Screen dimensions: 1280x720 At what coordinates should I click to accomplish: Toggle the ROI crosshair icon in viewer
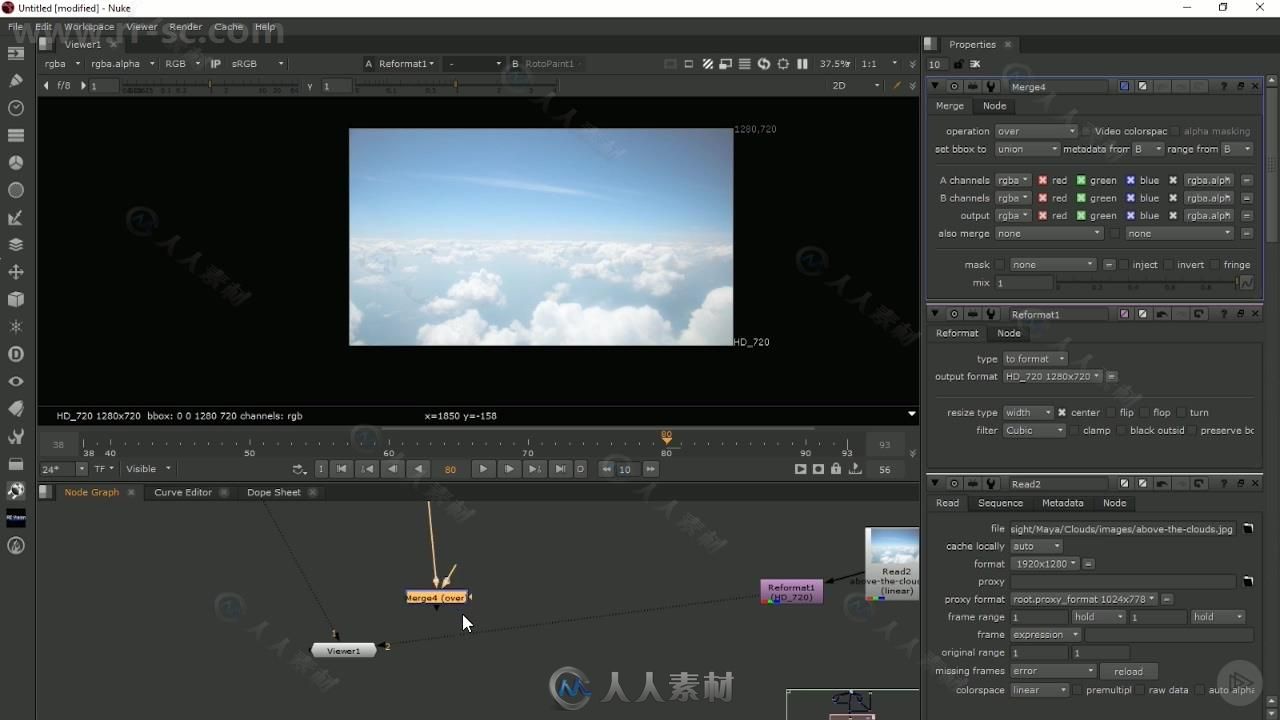[783, 64]
